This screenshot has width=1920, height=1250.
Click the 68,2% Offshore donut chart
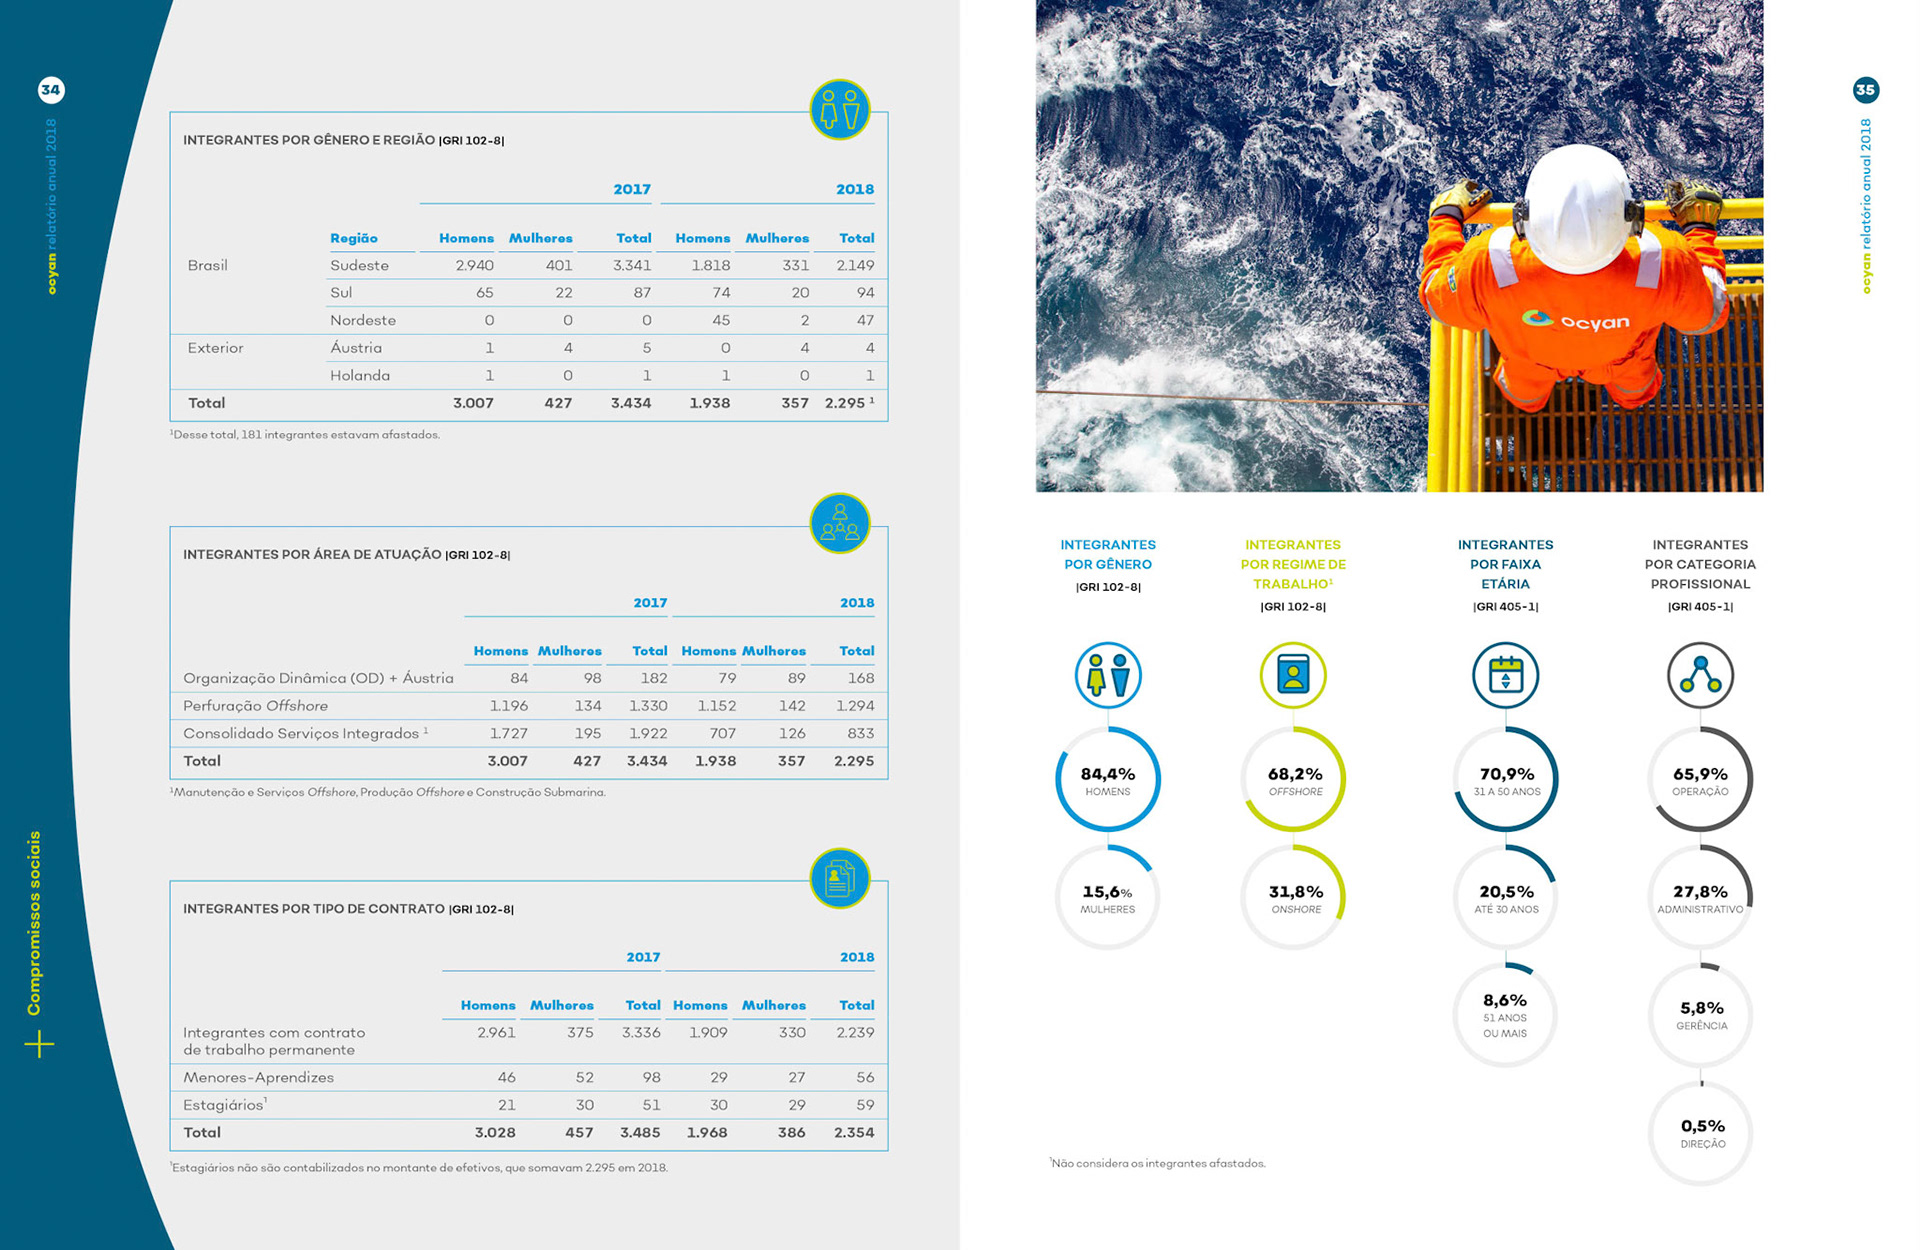1293,779
